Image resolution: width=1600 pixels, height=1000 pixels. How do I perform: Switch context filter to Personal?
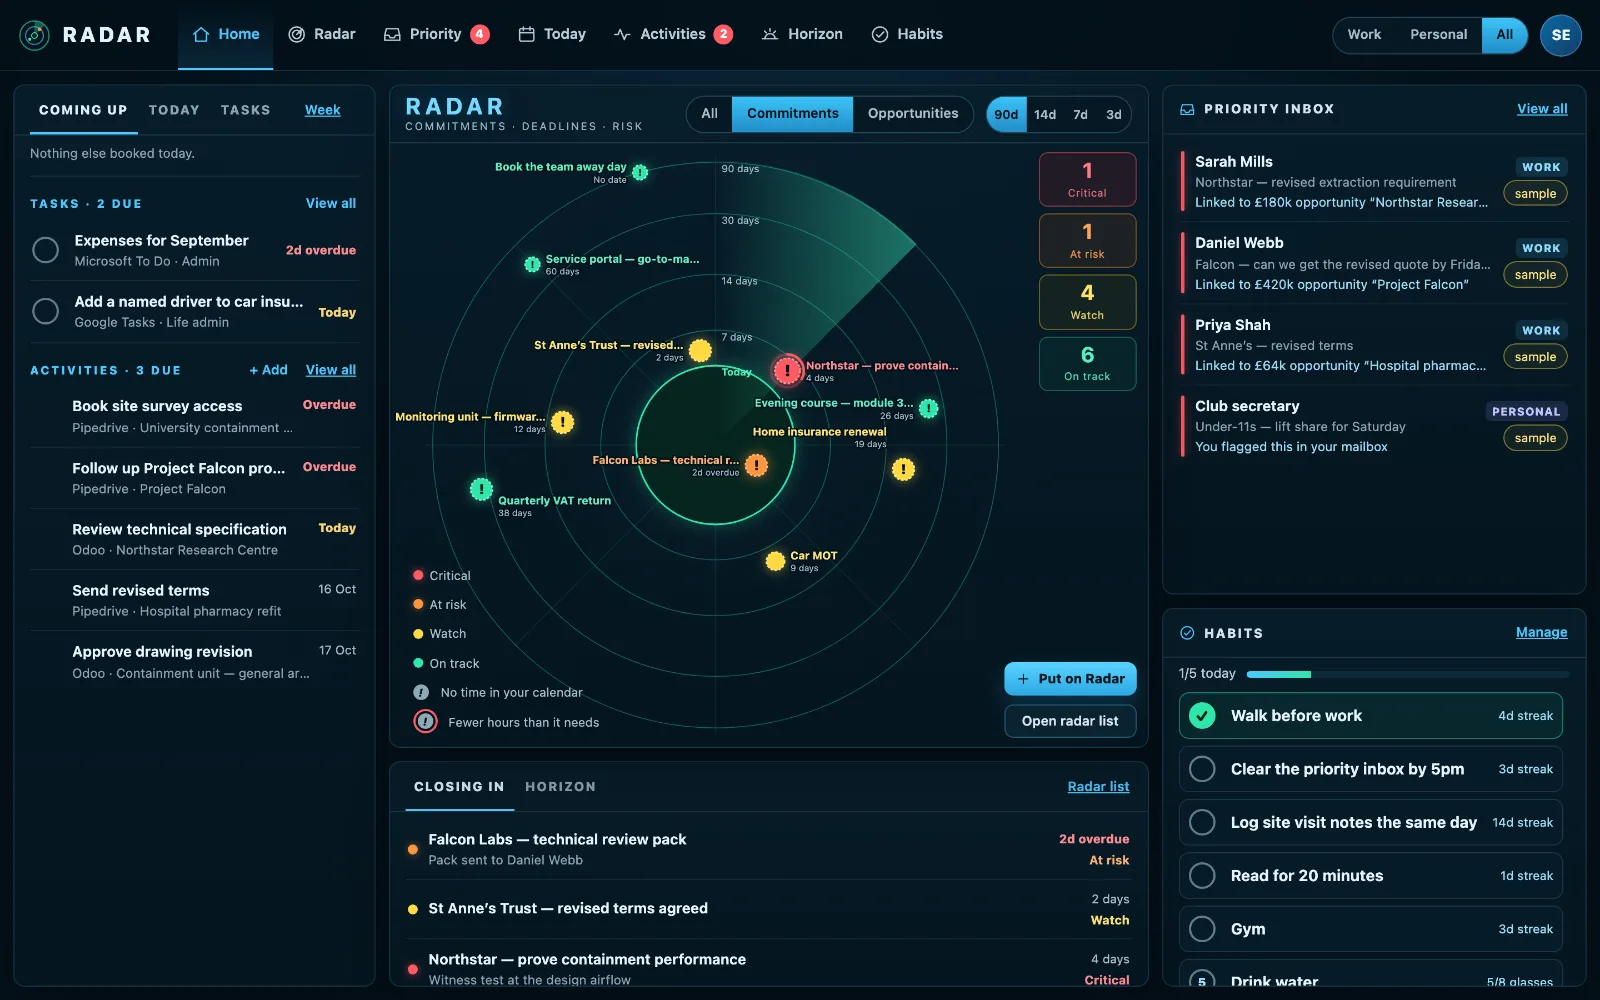tap(1438, 35)
